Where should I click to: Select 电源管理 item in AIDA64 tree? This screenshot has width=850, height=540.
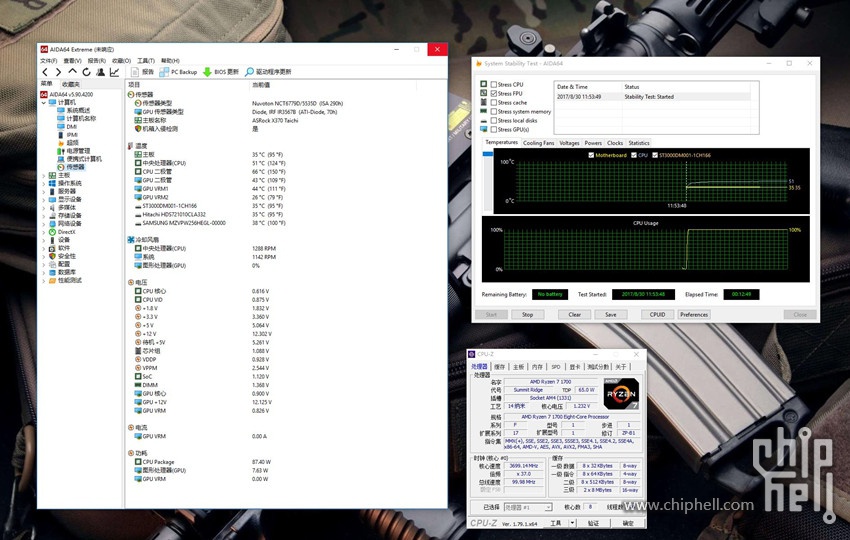[74, 151]
